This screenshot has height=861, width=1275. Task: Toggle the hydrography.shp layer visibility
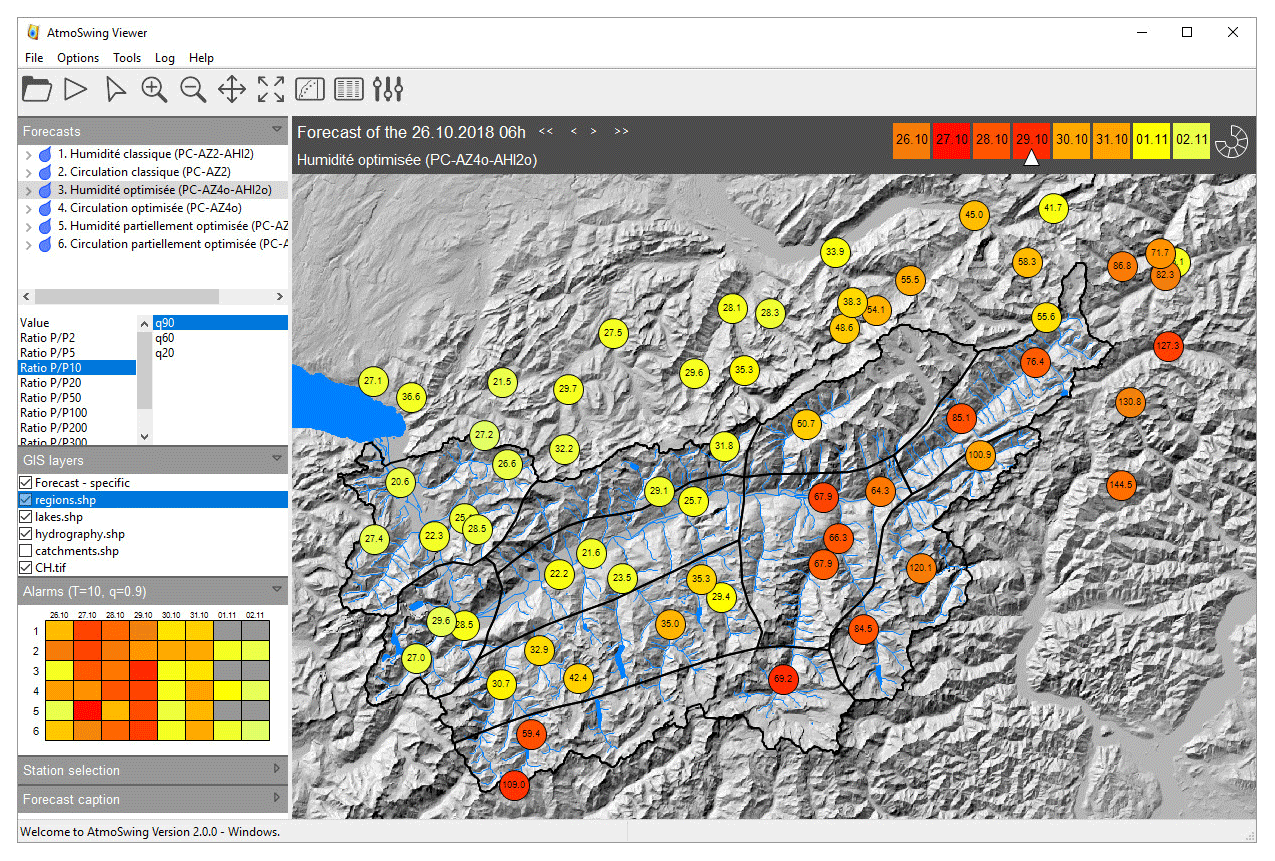[26, 534]
